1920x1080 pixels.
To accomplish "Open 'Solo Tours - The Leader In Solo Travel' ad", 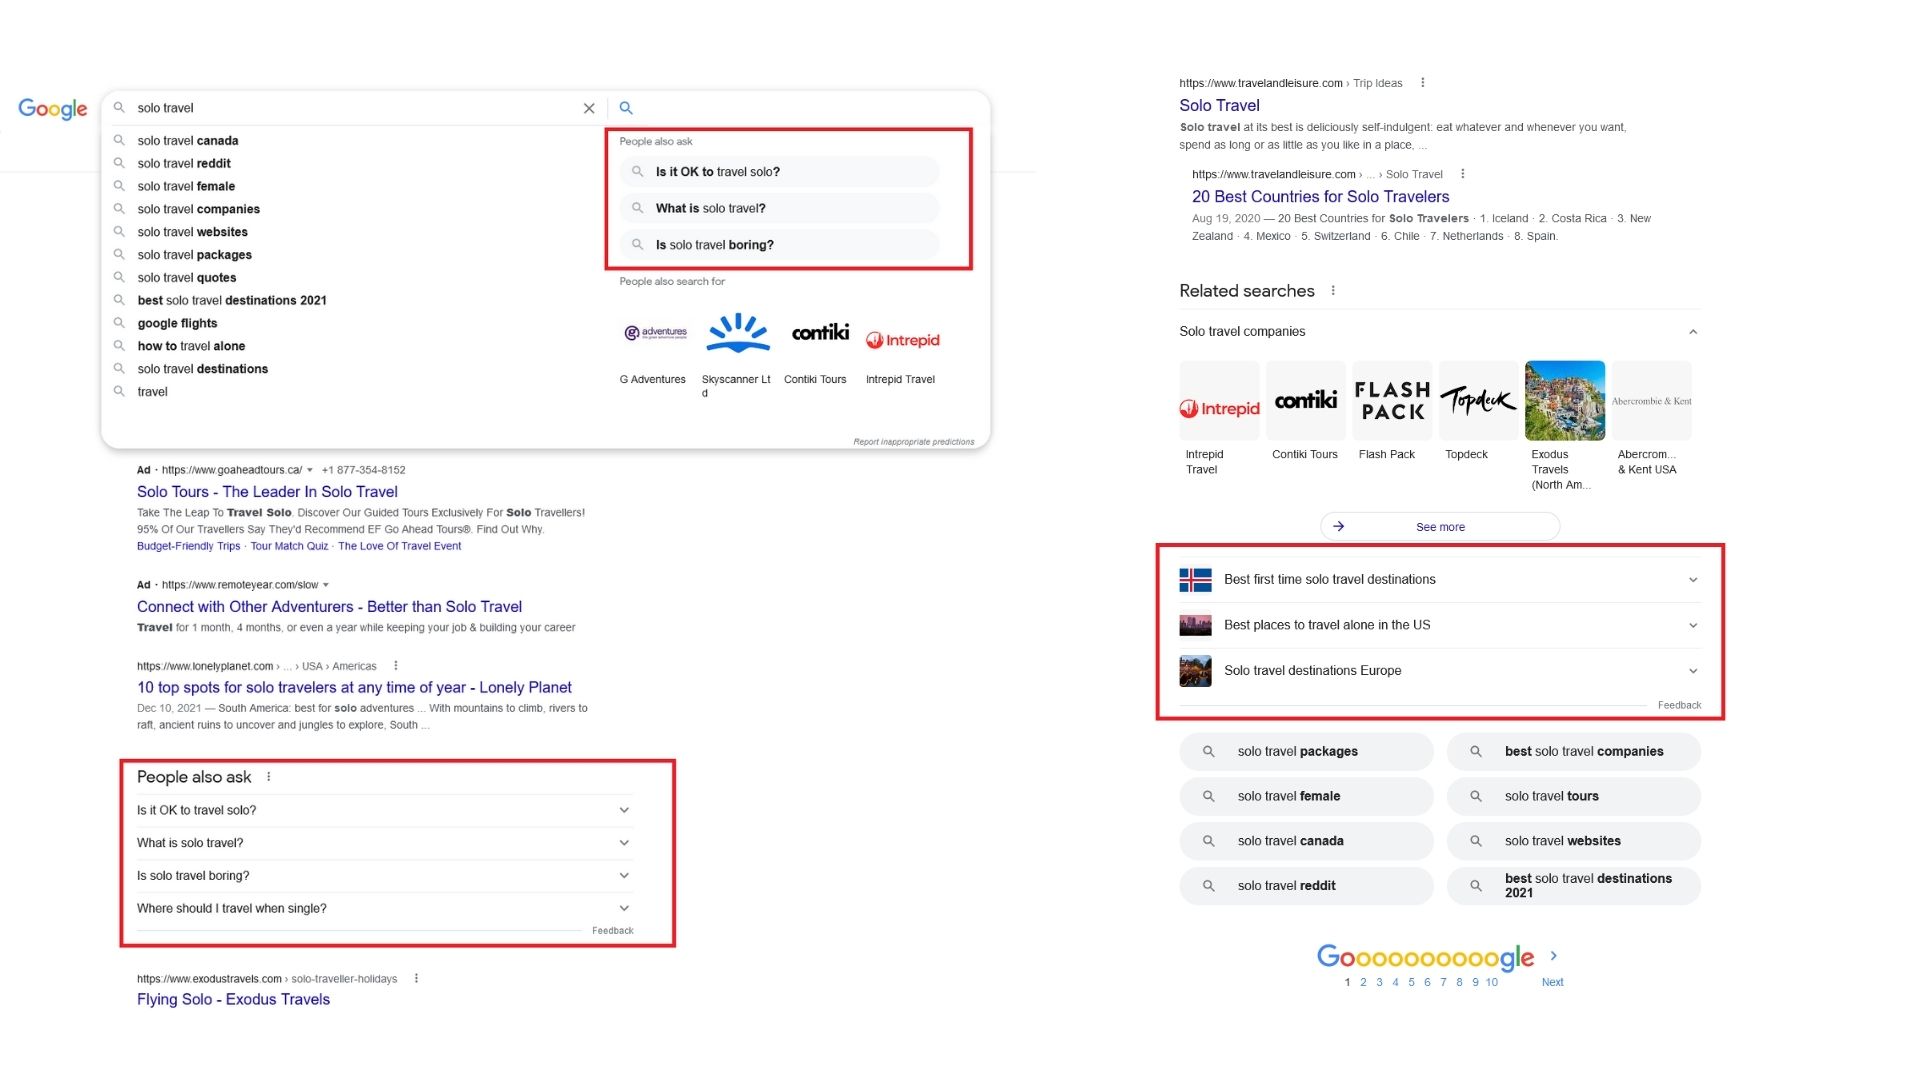I will tap(267, 492).
